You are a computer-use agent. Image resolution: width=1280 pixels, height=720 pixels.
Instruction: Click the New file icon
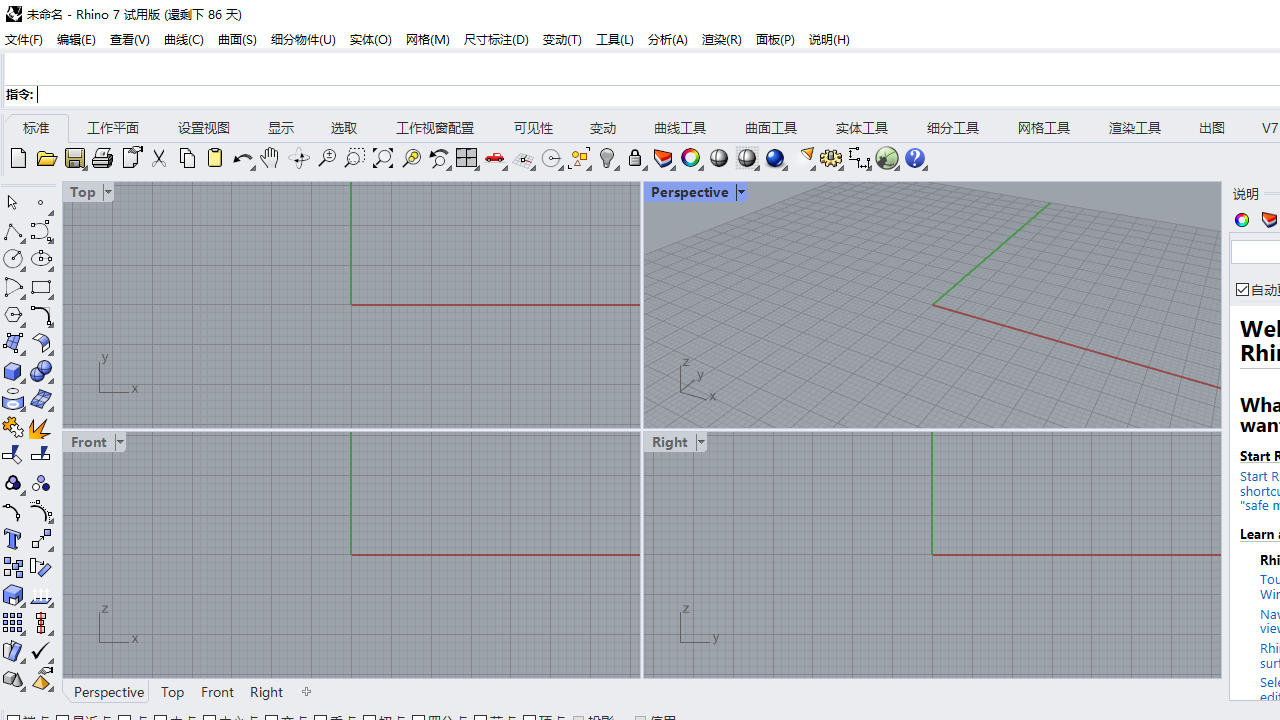[18, 158]
